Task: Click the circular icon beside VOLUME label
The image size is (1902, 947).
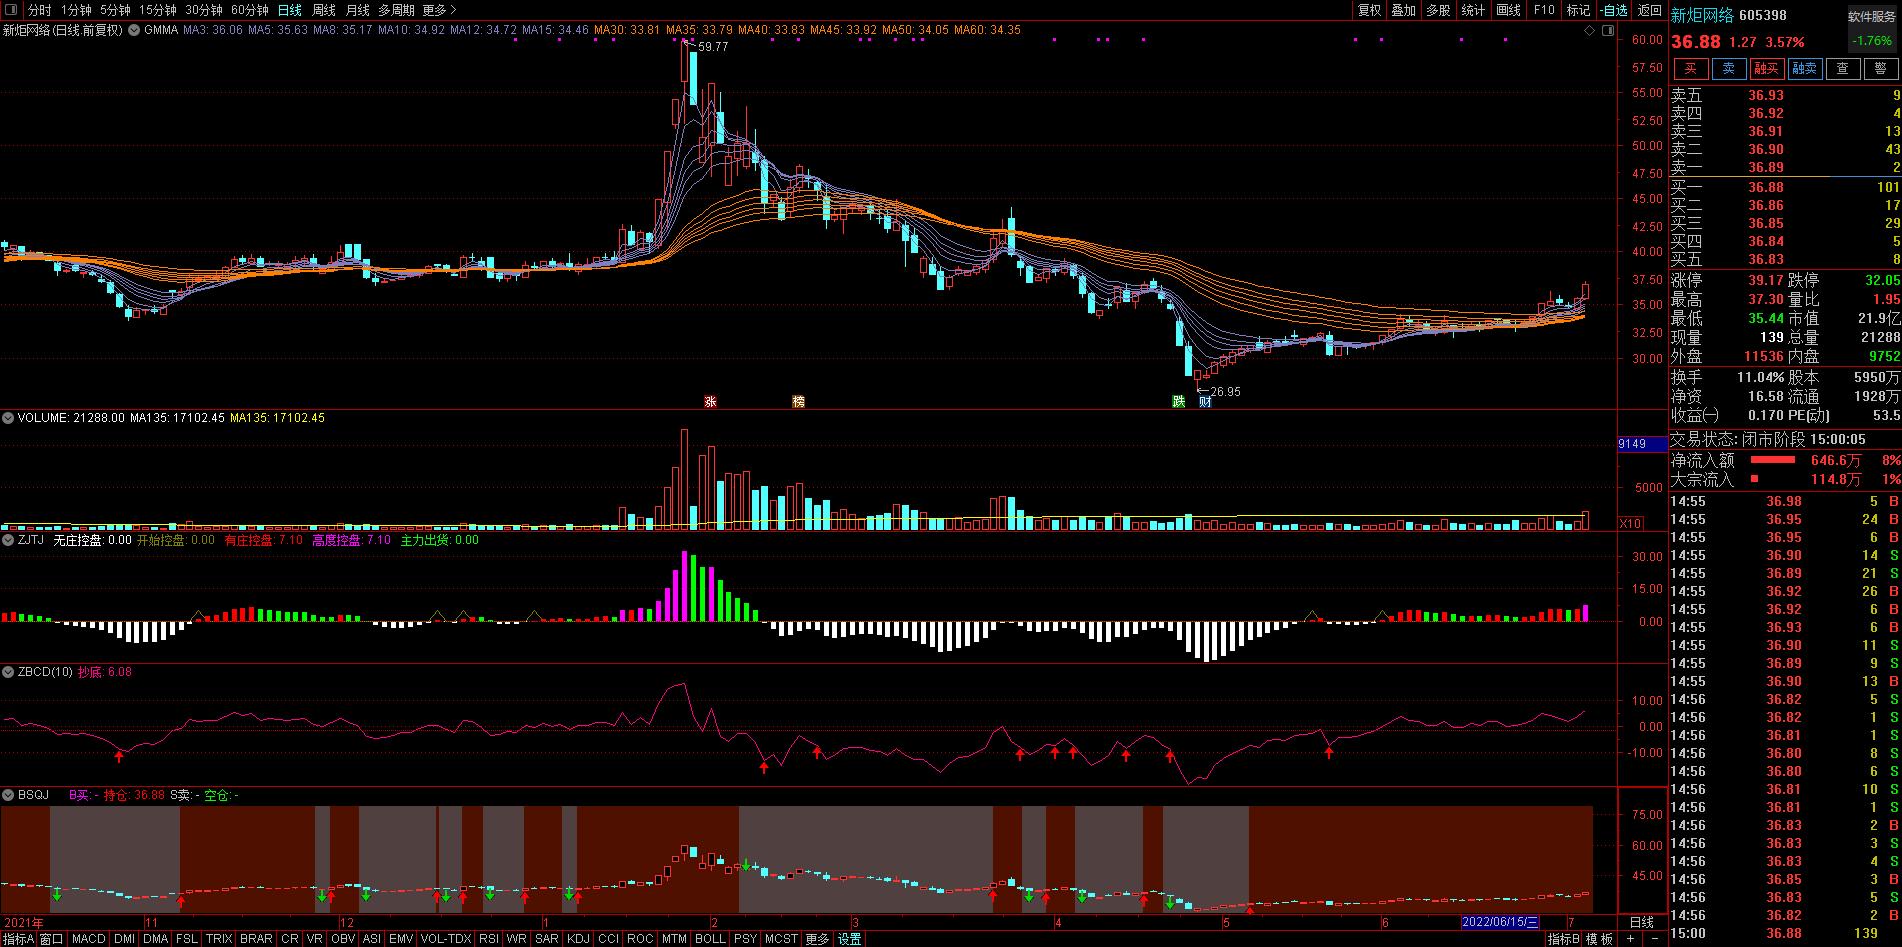Action: click(9, 418)
